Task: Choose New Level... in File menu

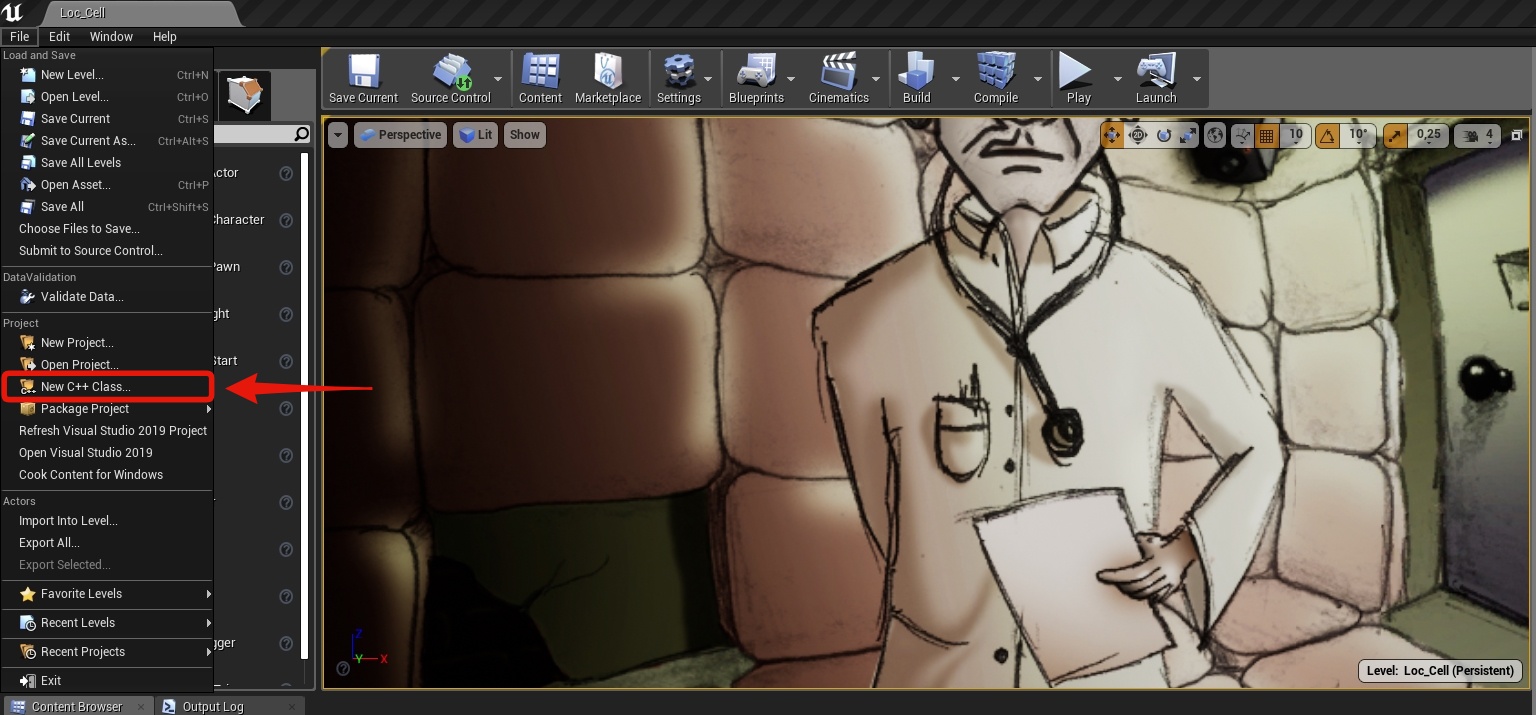Action: tap(106, 75)
